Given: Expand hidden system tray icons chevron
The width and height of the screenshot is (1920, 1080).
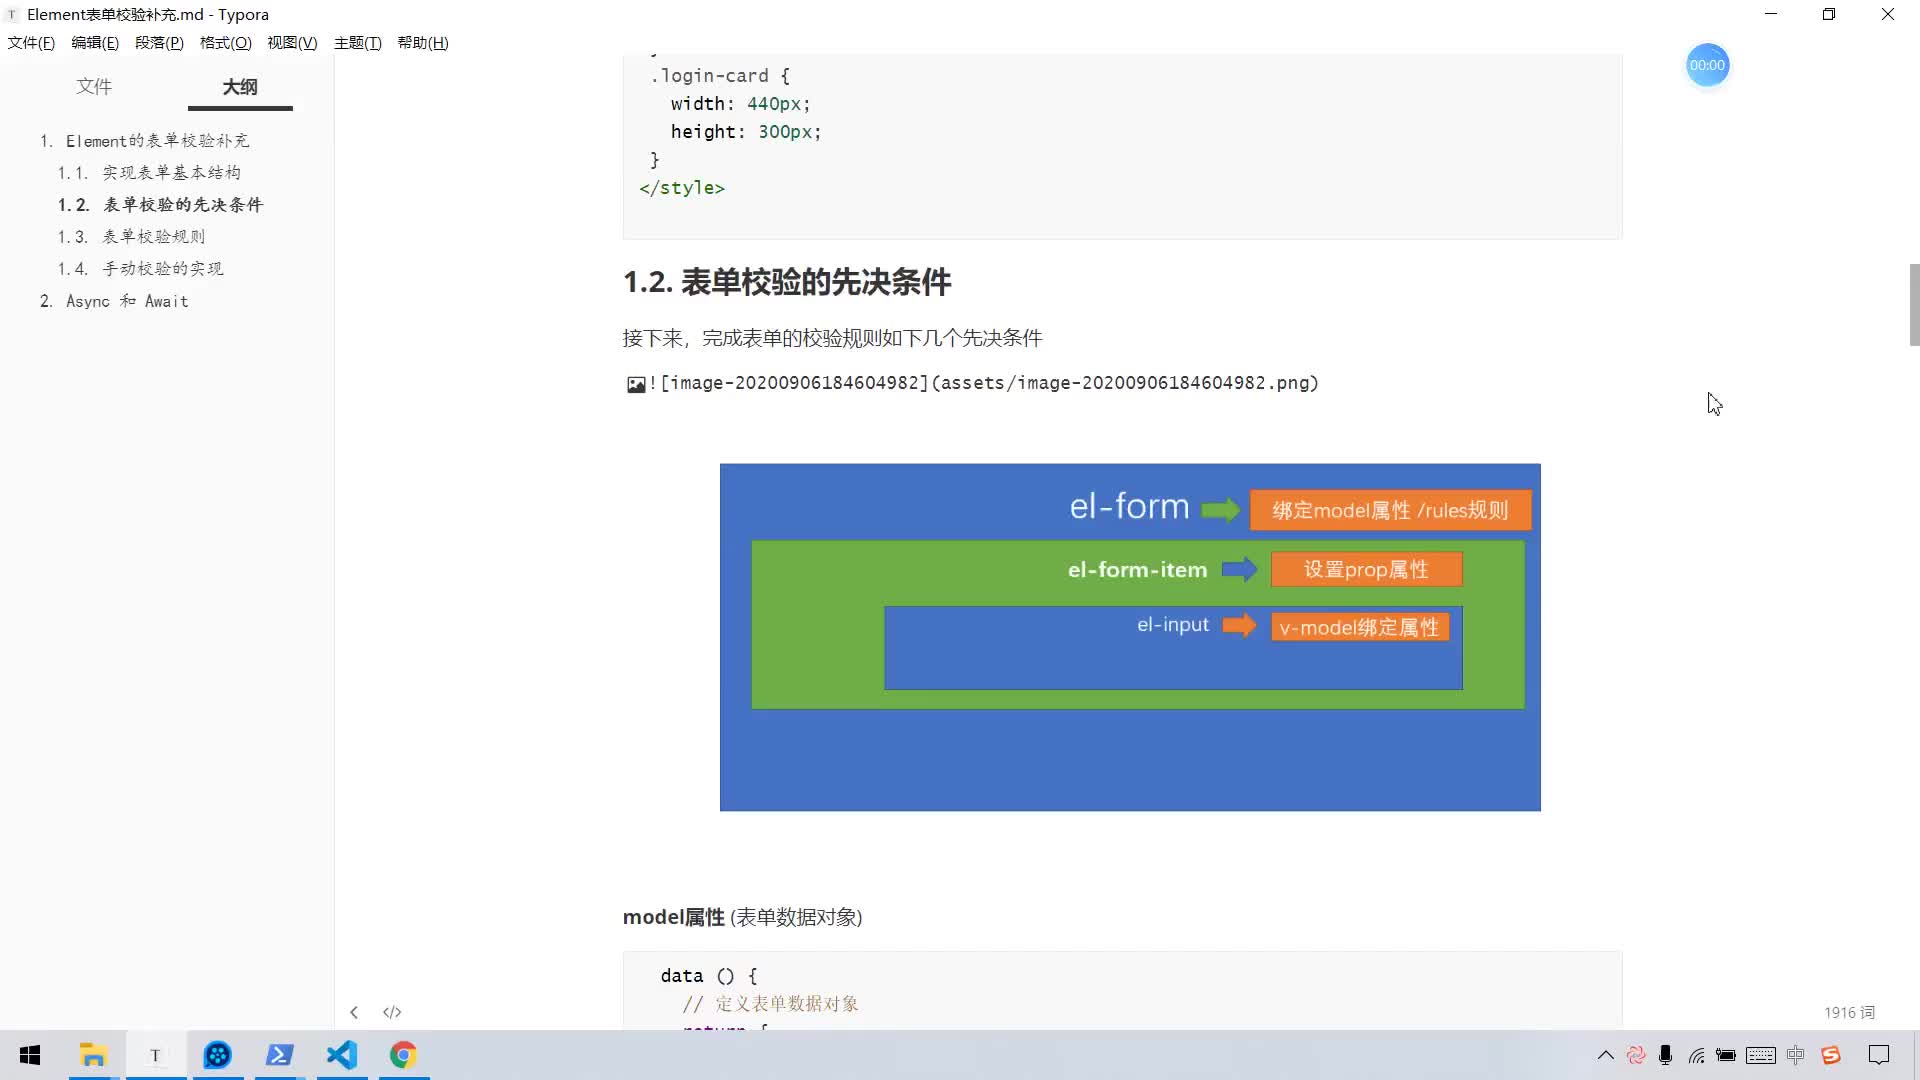Looking at the screenshot, I should (1605, 1055).
